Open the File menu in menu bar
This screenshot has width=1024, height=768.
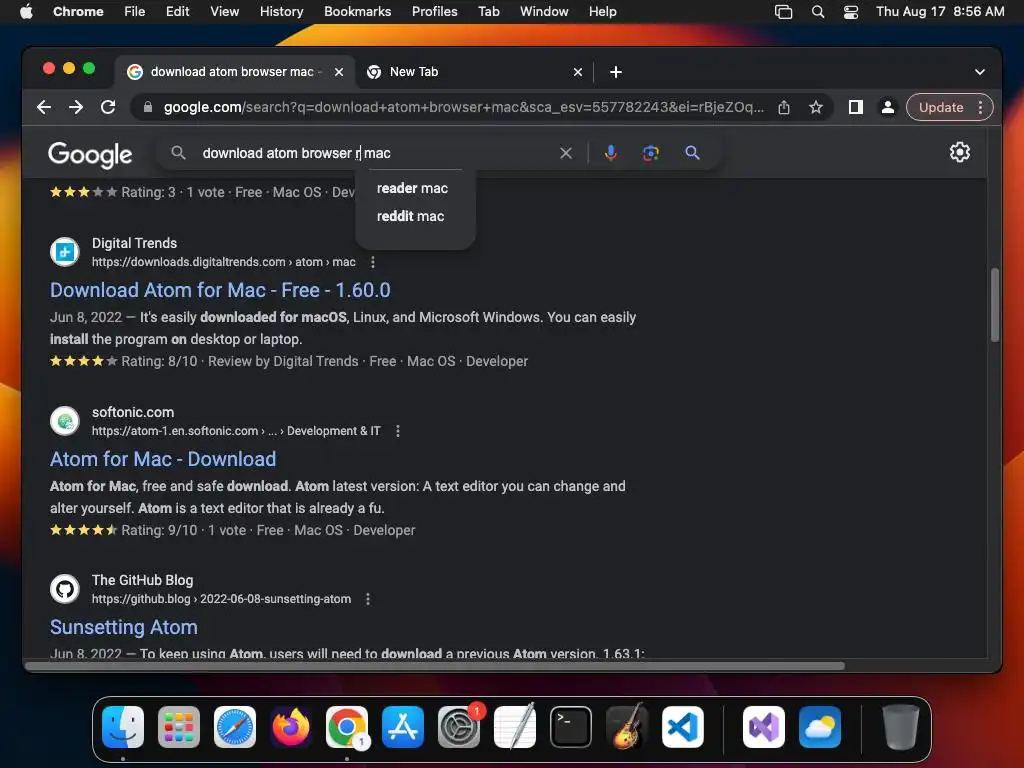pyautogui.click(x=135, y=12)
